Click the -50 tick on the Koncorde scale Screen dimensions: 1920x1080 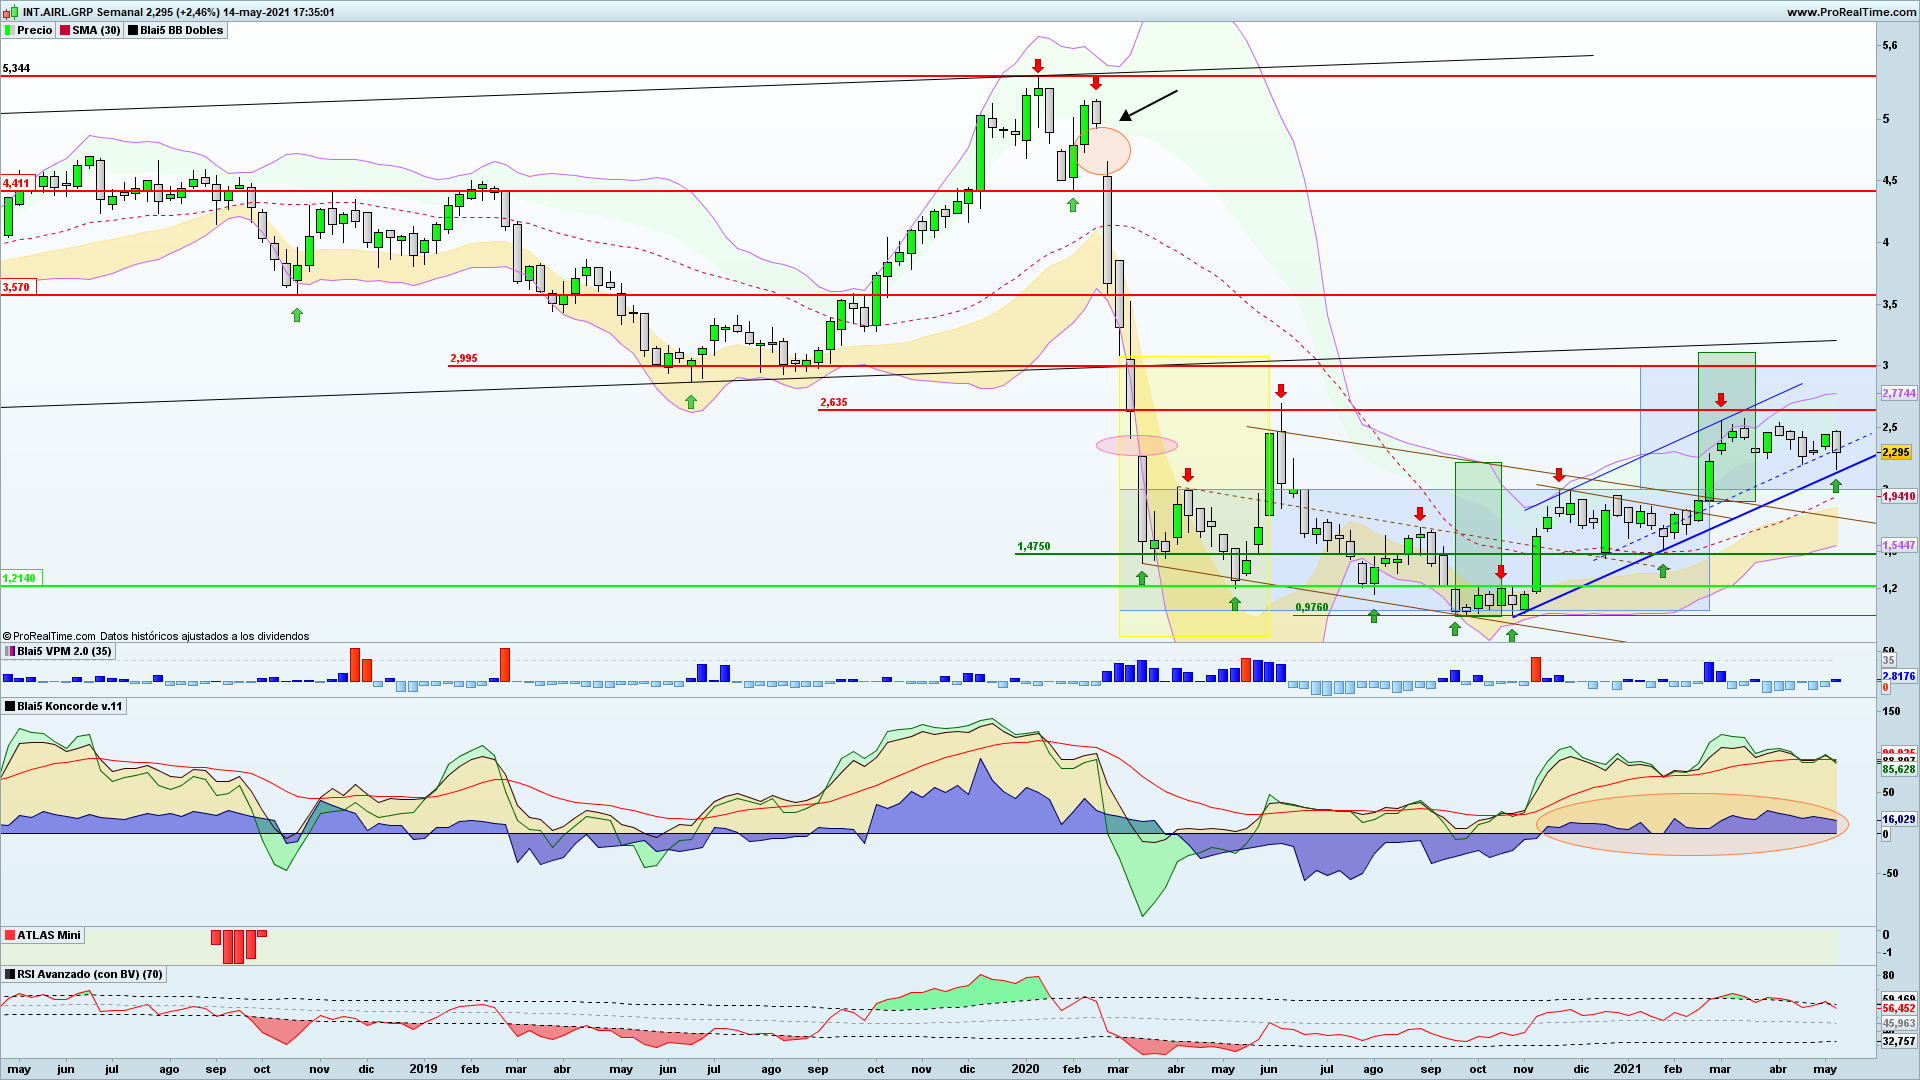(x=1891, y=873)
